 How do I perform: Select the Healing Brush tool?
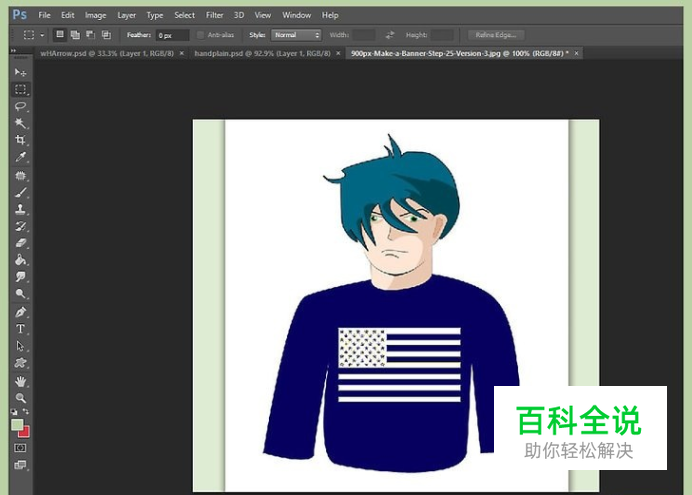pos(20,176)
